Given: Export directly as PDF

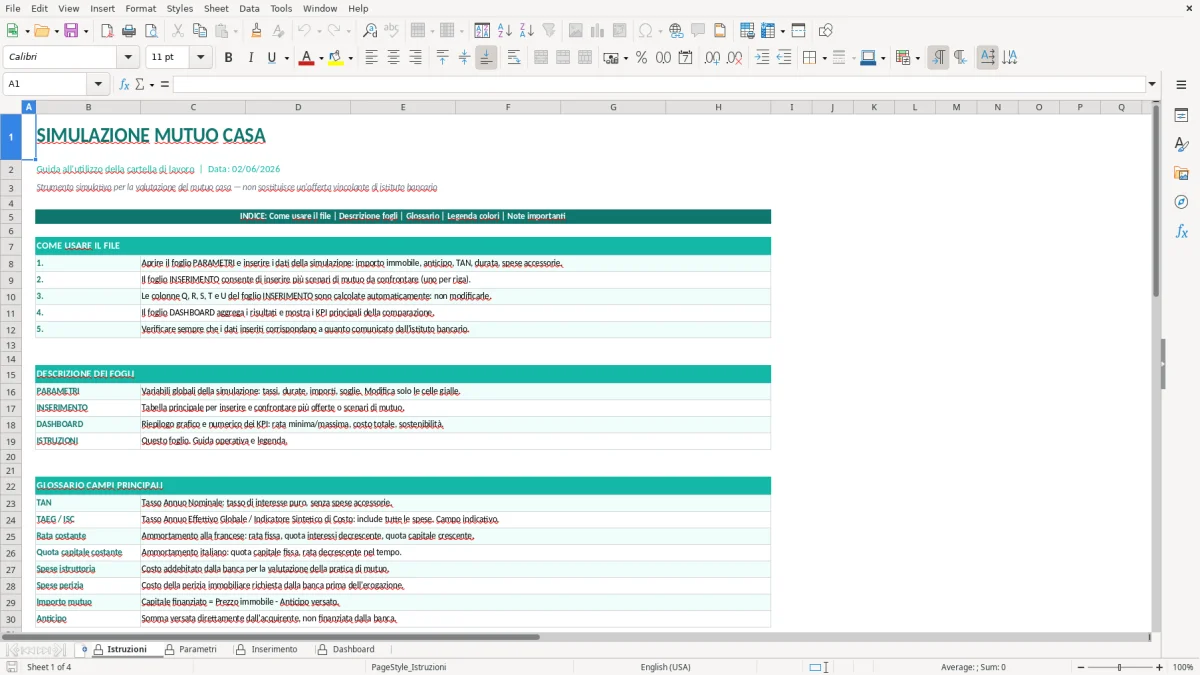Looking at the screenshot, I should coord(106,31).
